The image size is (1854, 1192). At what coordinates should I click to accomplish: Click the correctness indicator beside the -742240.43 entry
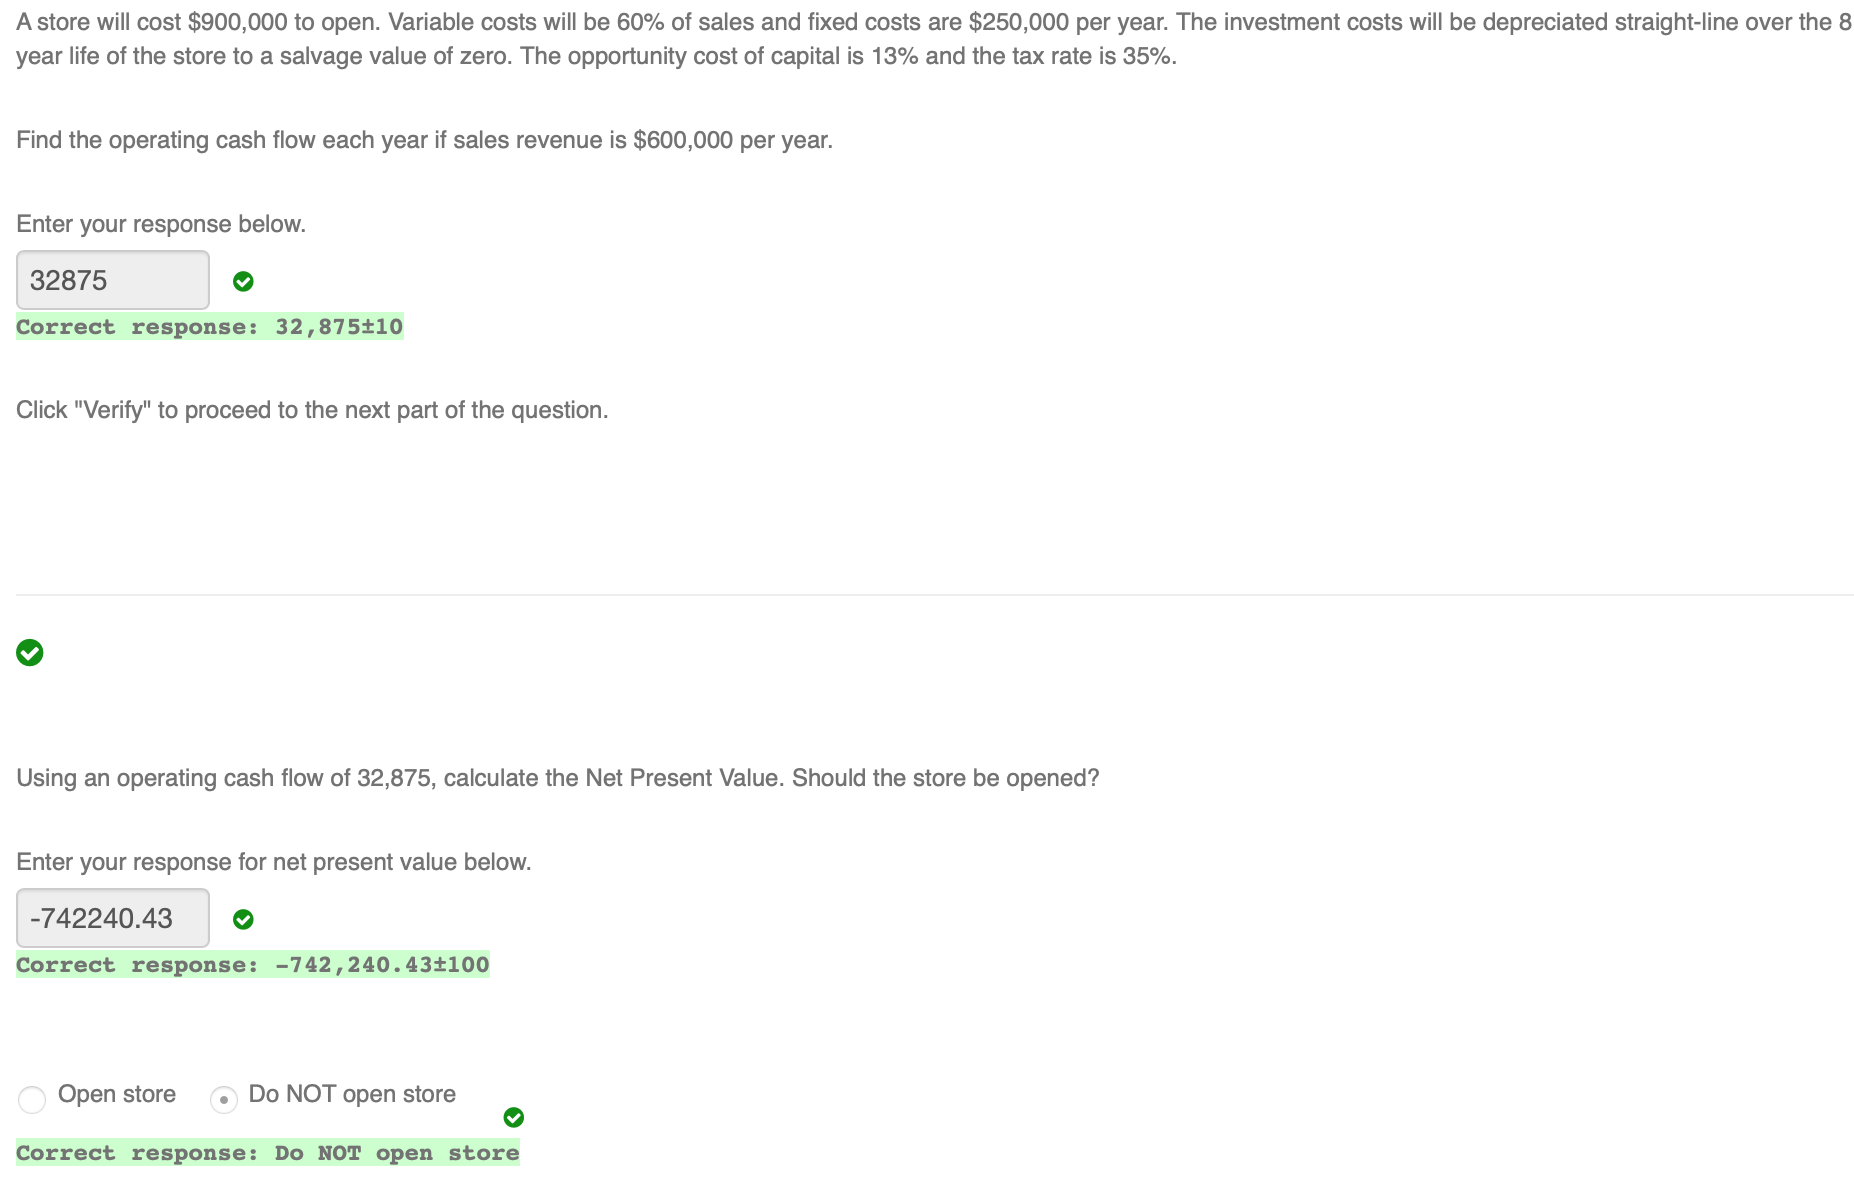pyautogui.click(x=243, y=919)
